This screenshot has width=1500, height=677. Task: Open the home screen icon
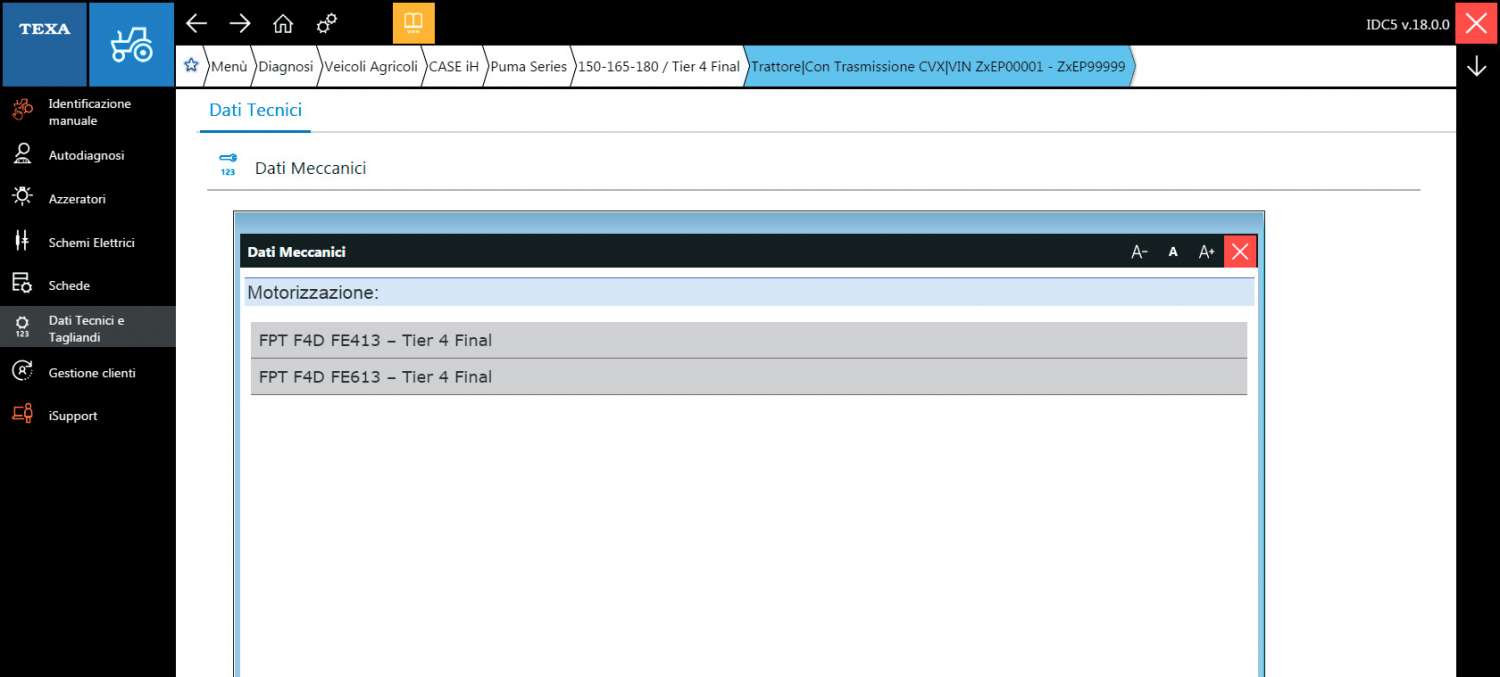[x=283, y=23]
